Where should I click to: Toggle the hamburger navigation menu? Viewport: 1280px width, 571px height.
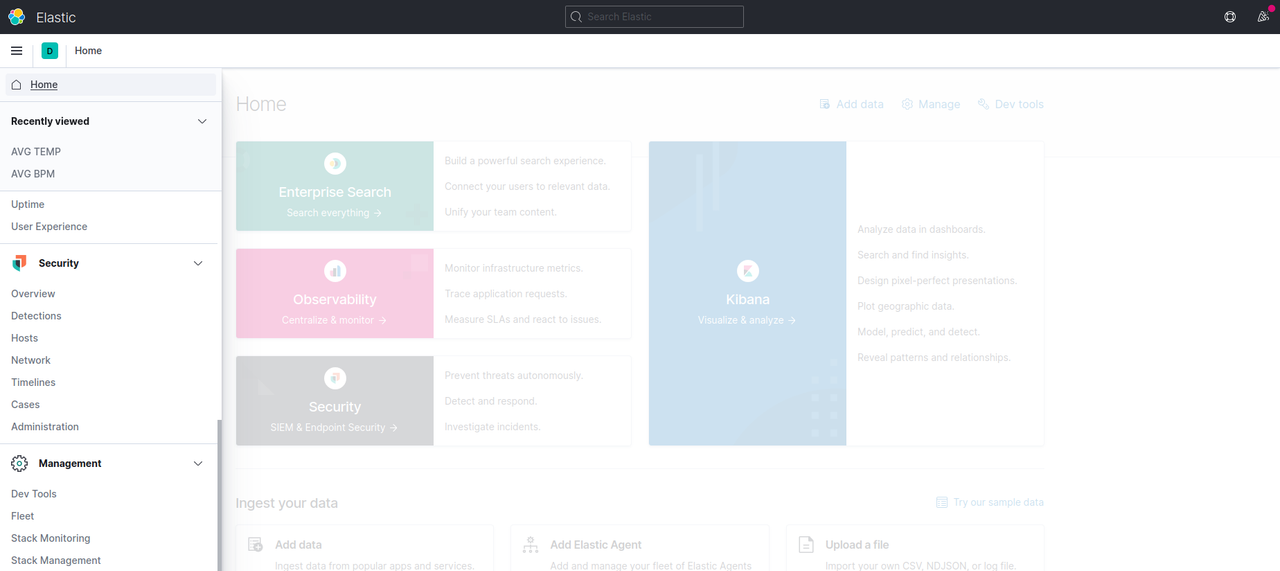coord(16,51)
